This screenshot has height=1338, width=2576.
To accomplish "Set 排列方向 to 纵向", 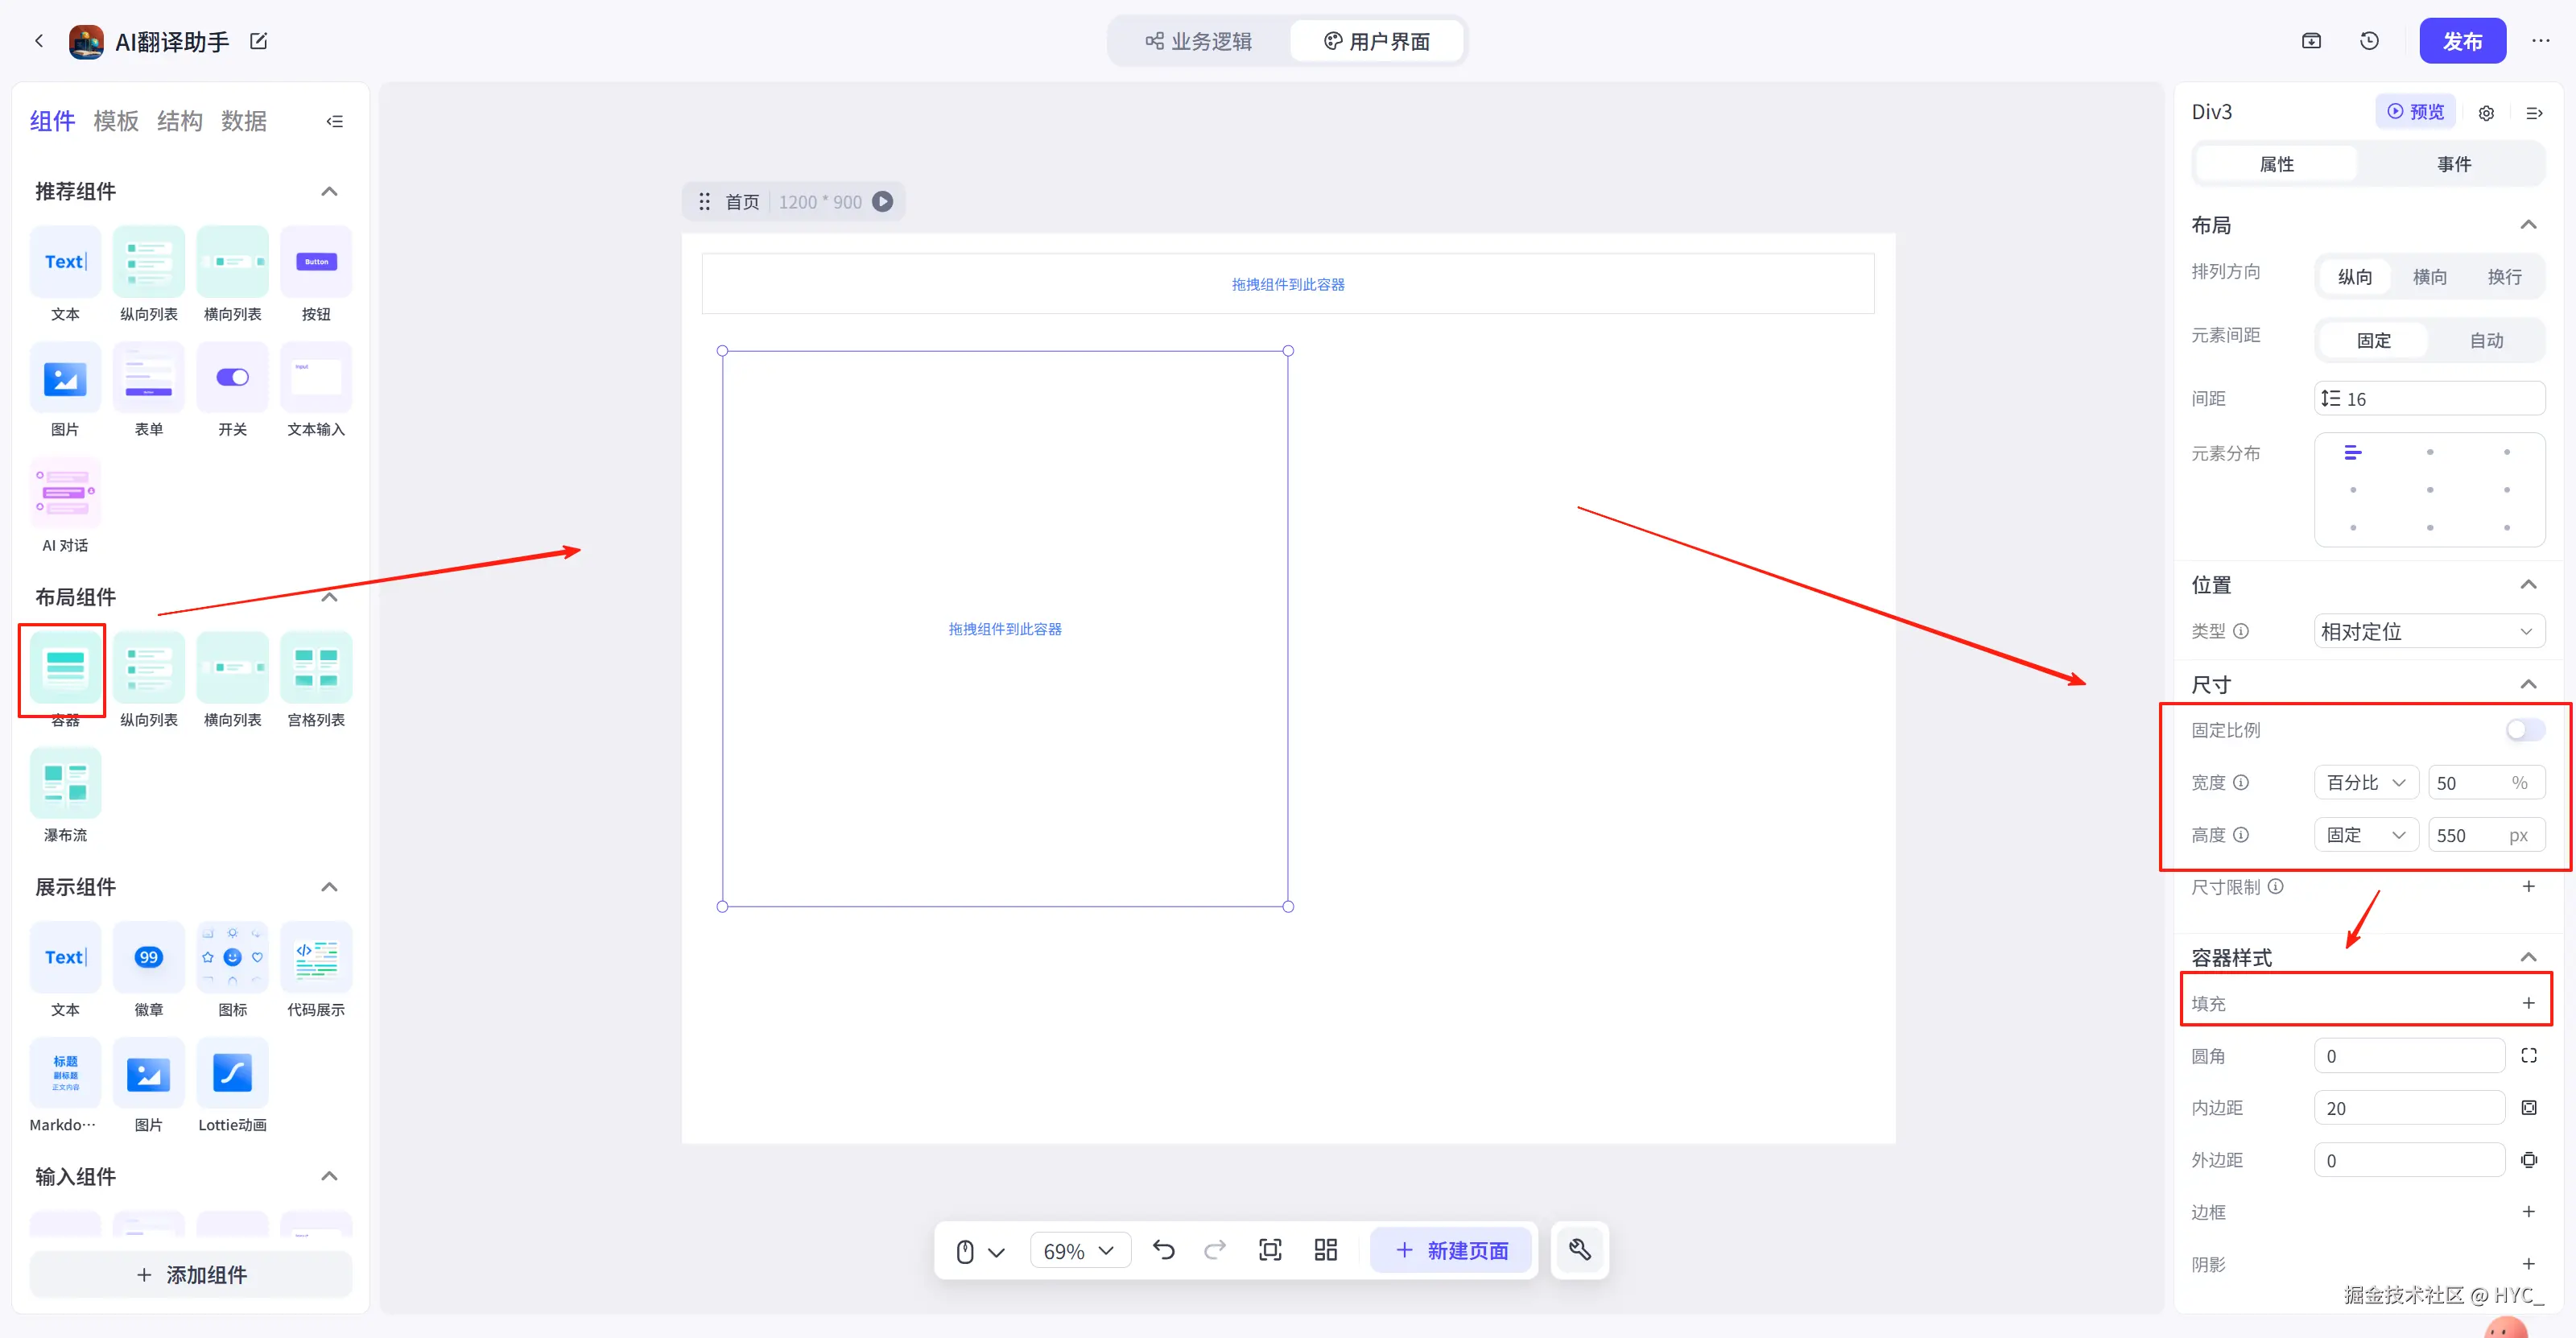I will pyautogui.click(x=2354, y=276).
